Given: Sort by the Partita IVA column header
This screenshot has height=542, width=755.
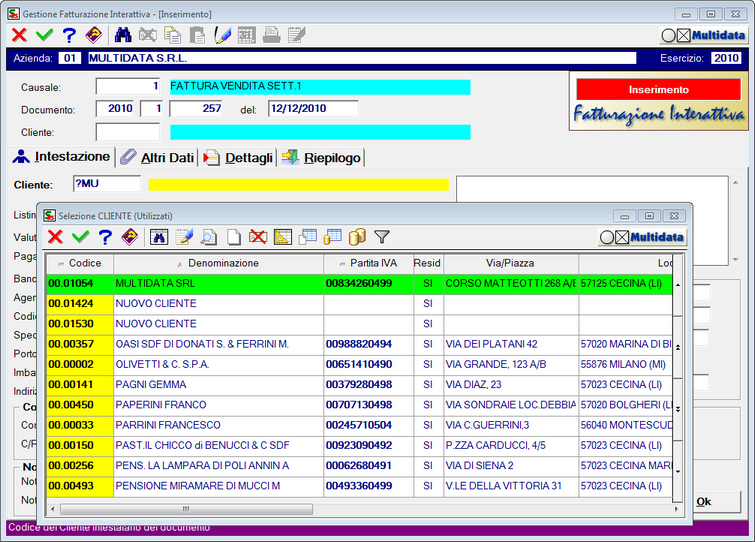Looking at the screenshot, I should [x=368, y=263].
